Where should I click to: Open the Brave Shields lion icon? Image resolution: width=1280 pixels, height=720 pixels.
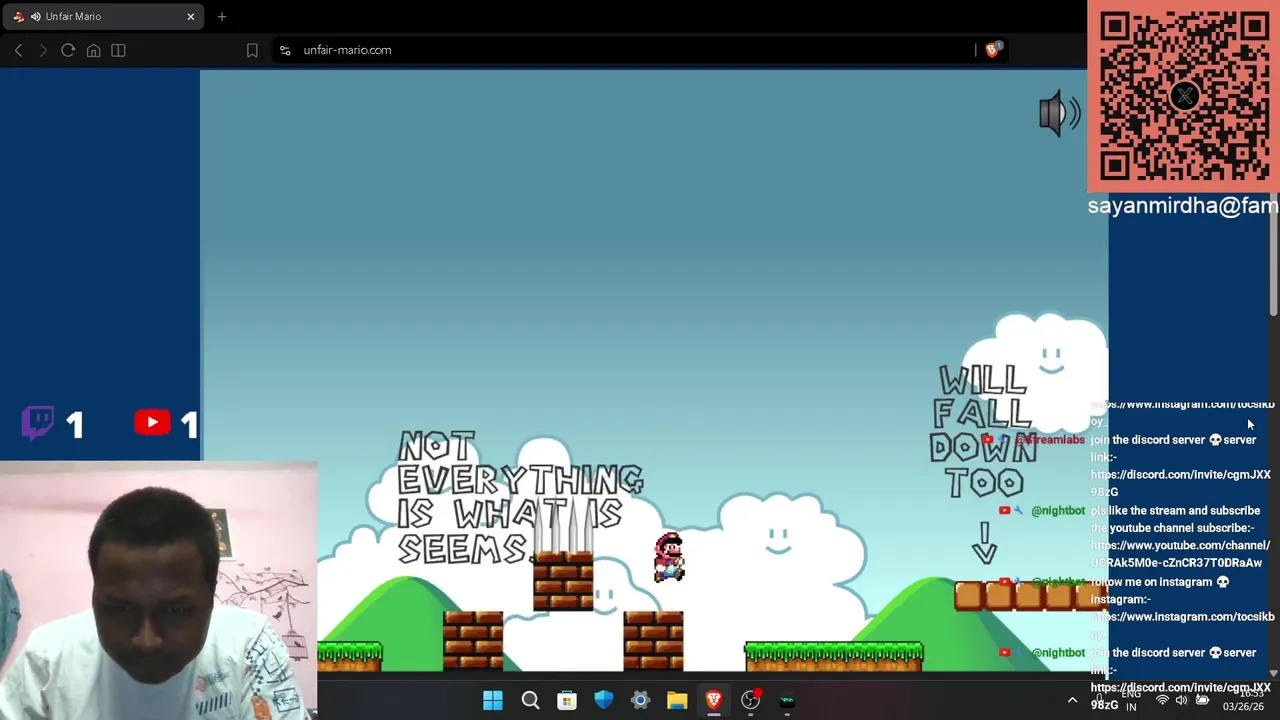(x=992, y=50)
